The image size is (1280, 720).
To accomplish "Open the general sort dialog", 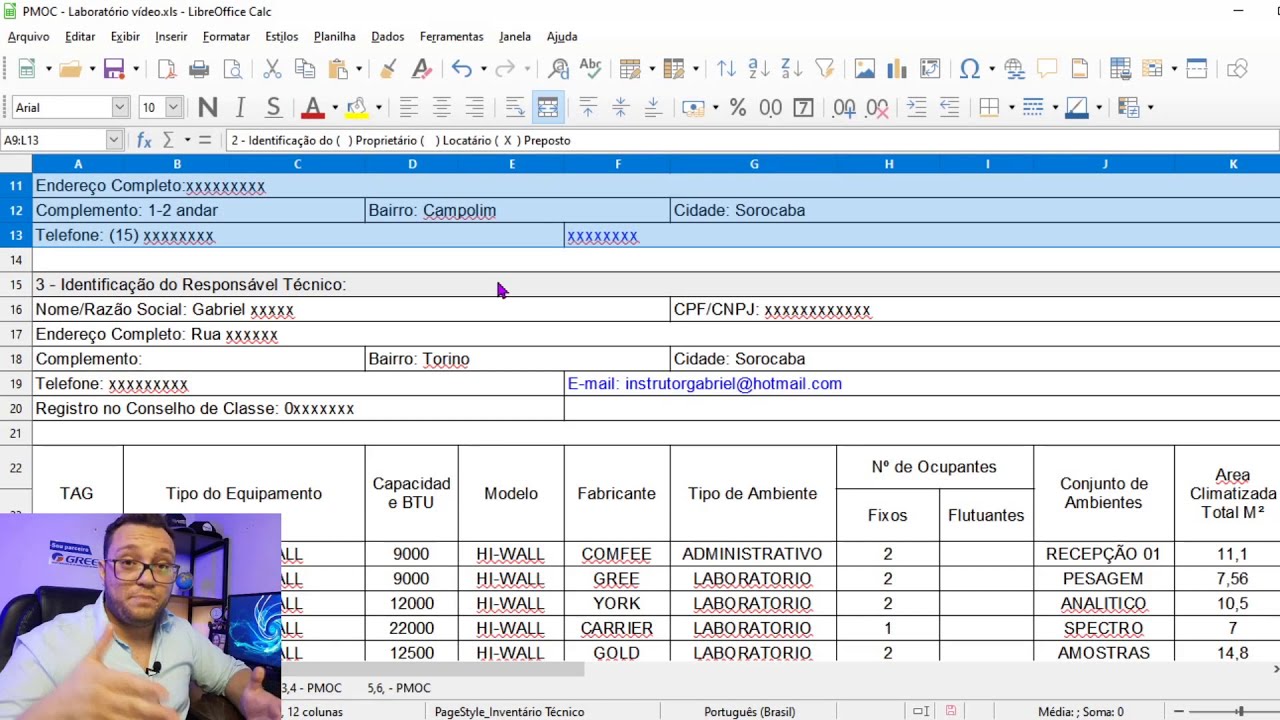I will click(x=727, y=69).
